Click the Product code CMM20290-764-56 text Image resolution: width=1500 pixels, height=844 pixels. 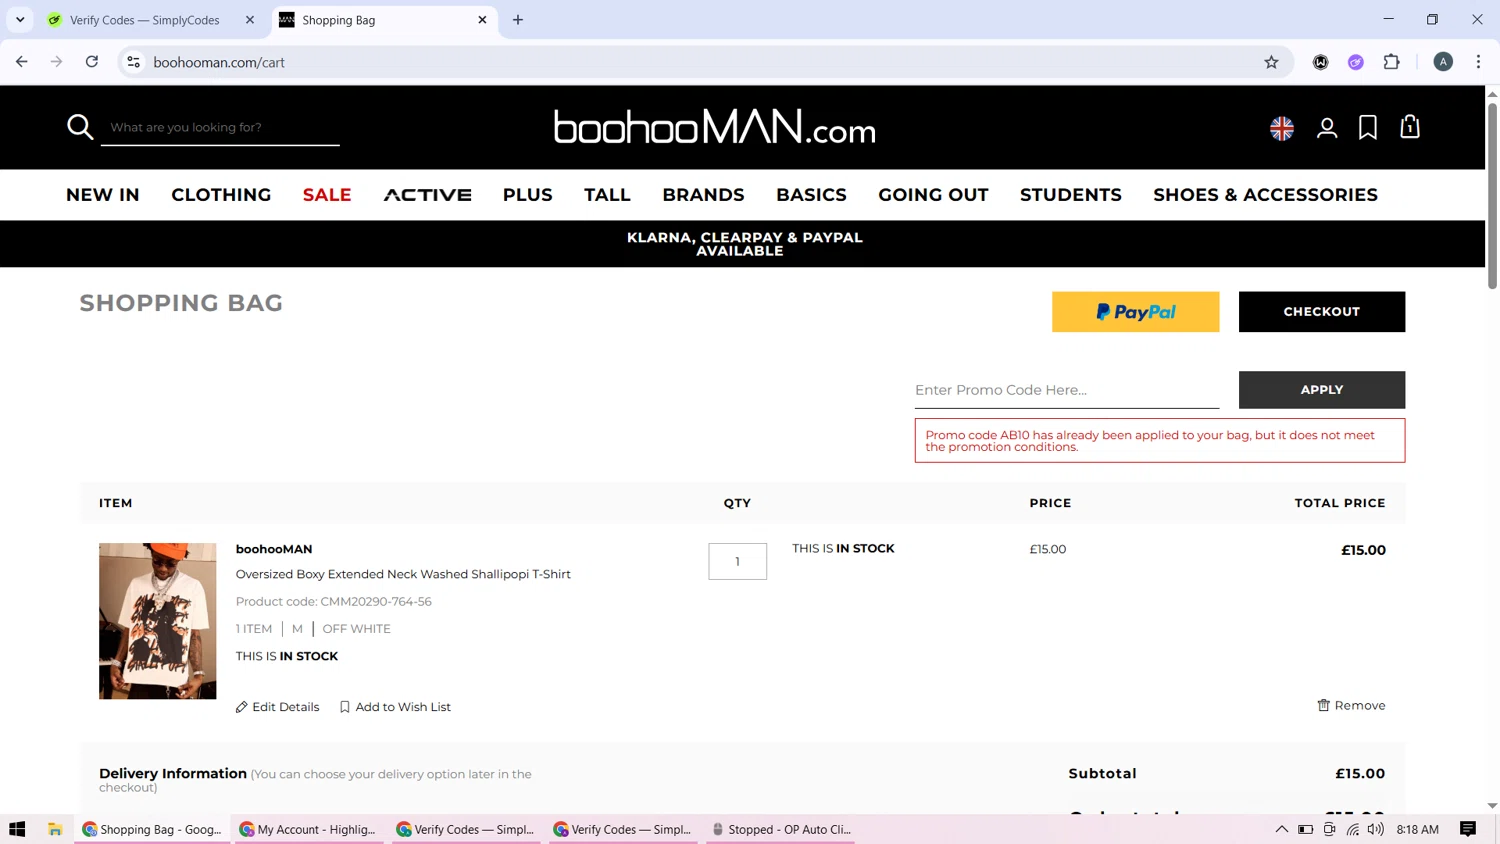[334, 602]
